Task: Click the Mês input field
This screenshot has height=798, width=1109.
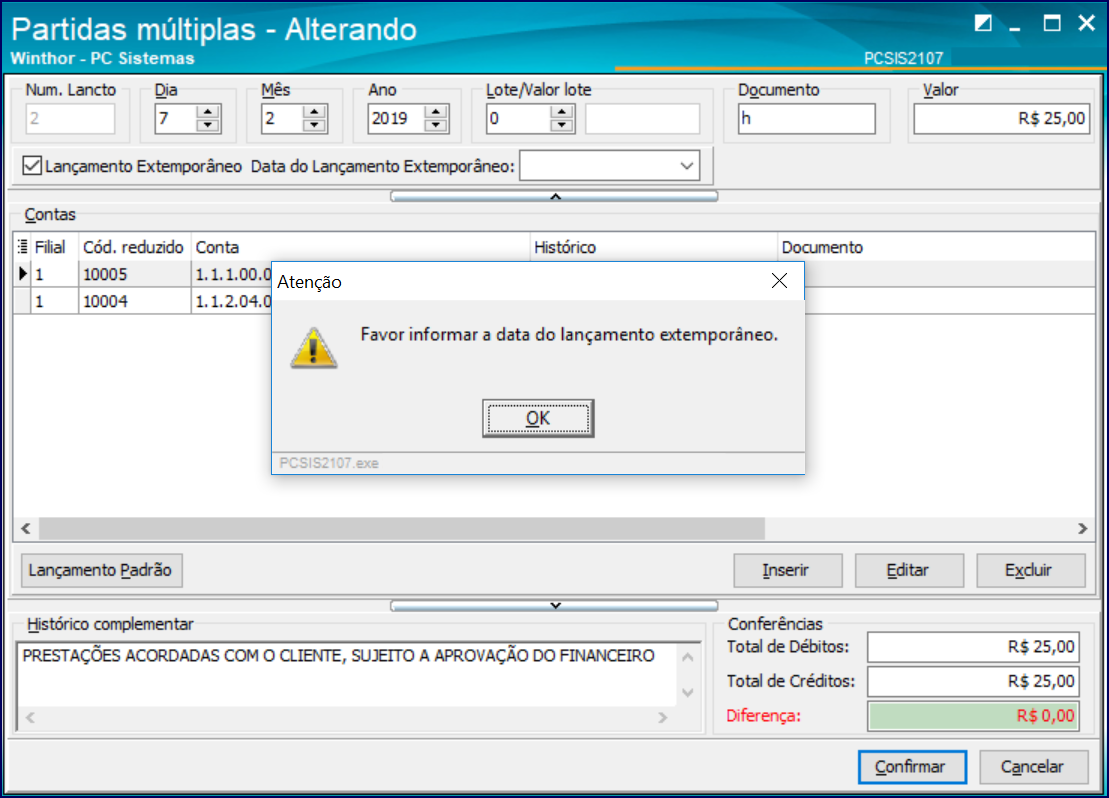Action: tap(282, 118)
